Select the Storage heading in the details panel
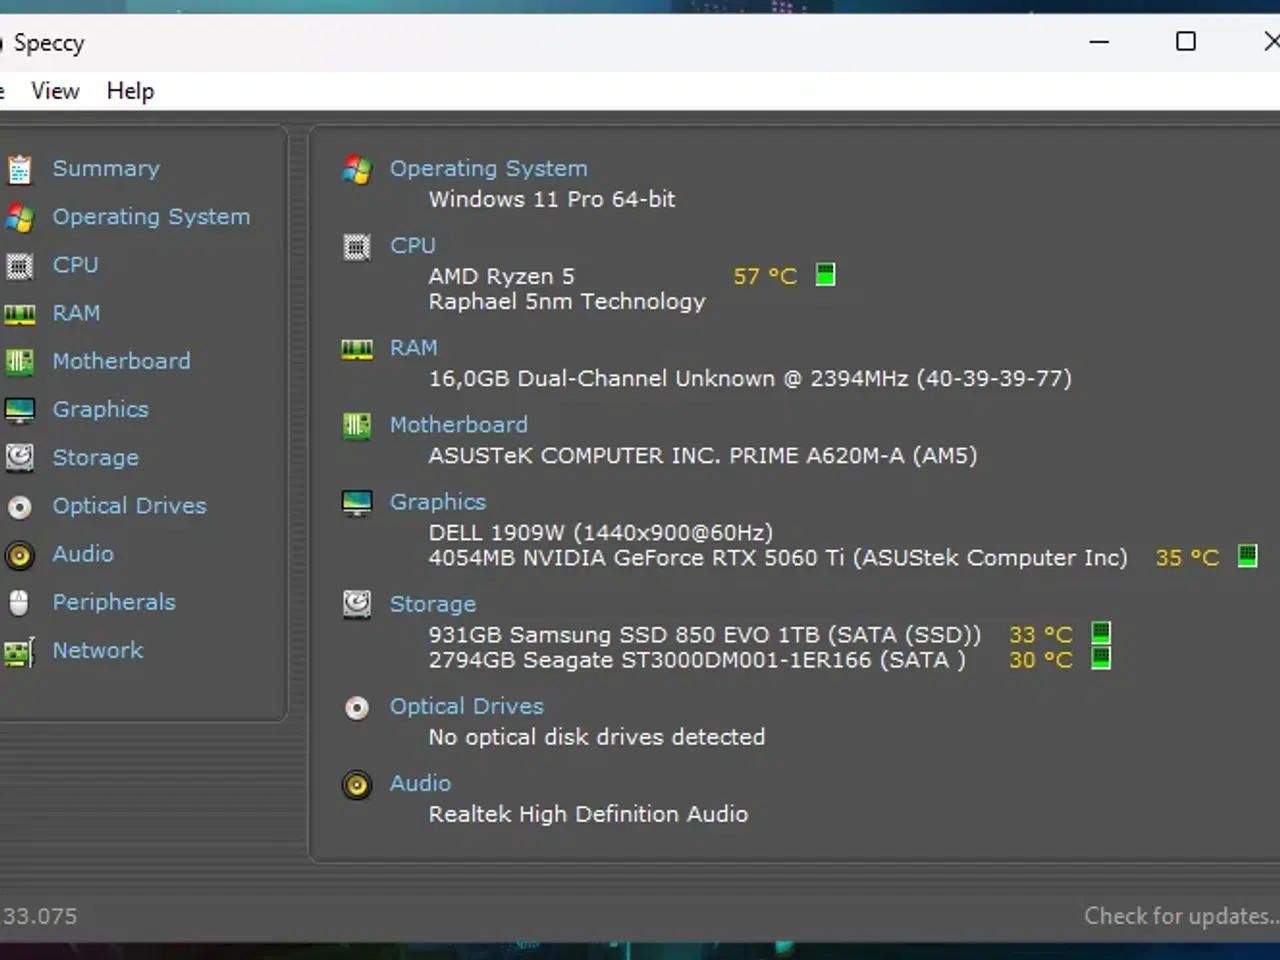The image size is (1280, 960). point(432,604)
